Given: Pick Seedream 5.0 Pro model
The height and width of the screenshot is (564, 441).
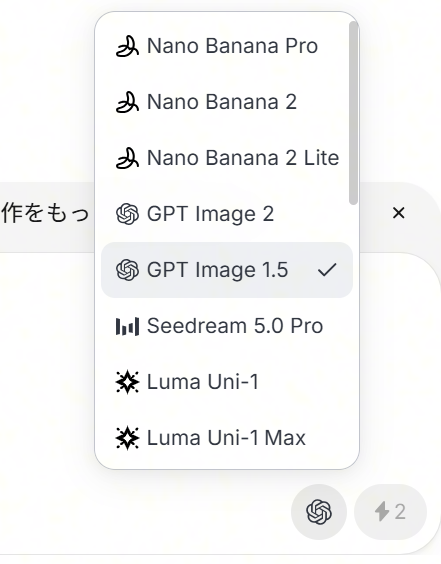Looking at the screenshot, I should click(227, 326).
